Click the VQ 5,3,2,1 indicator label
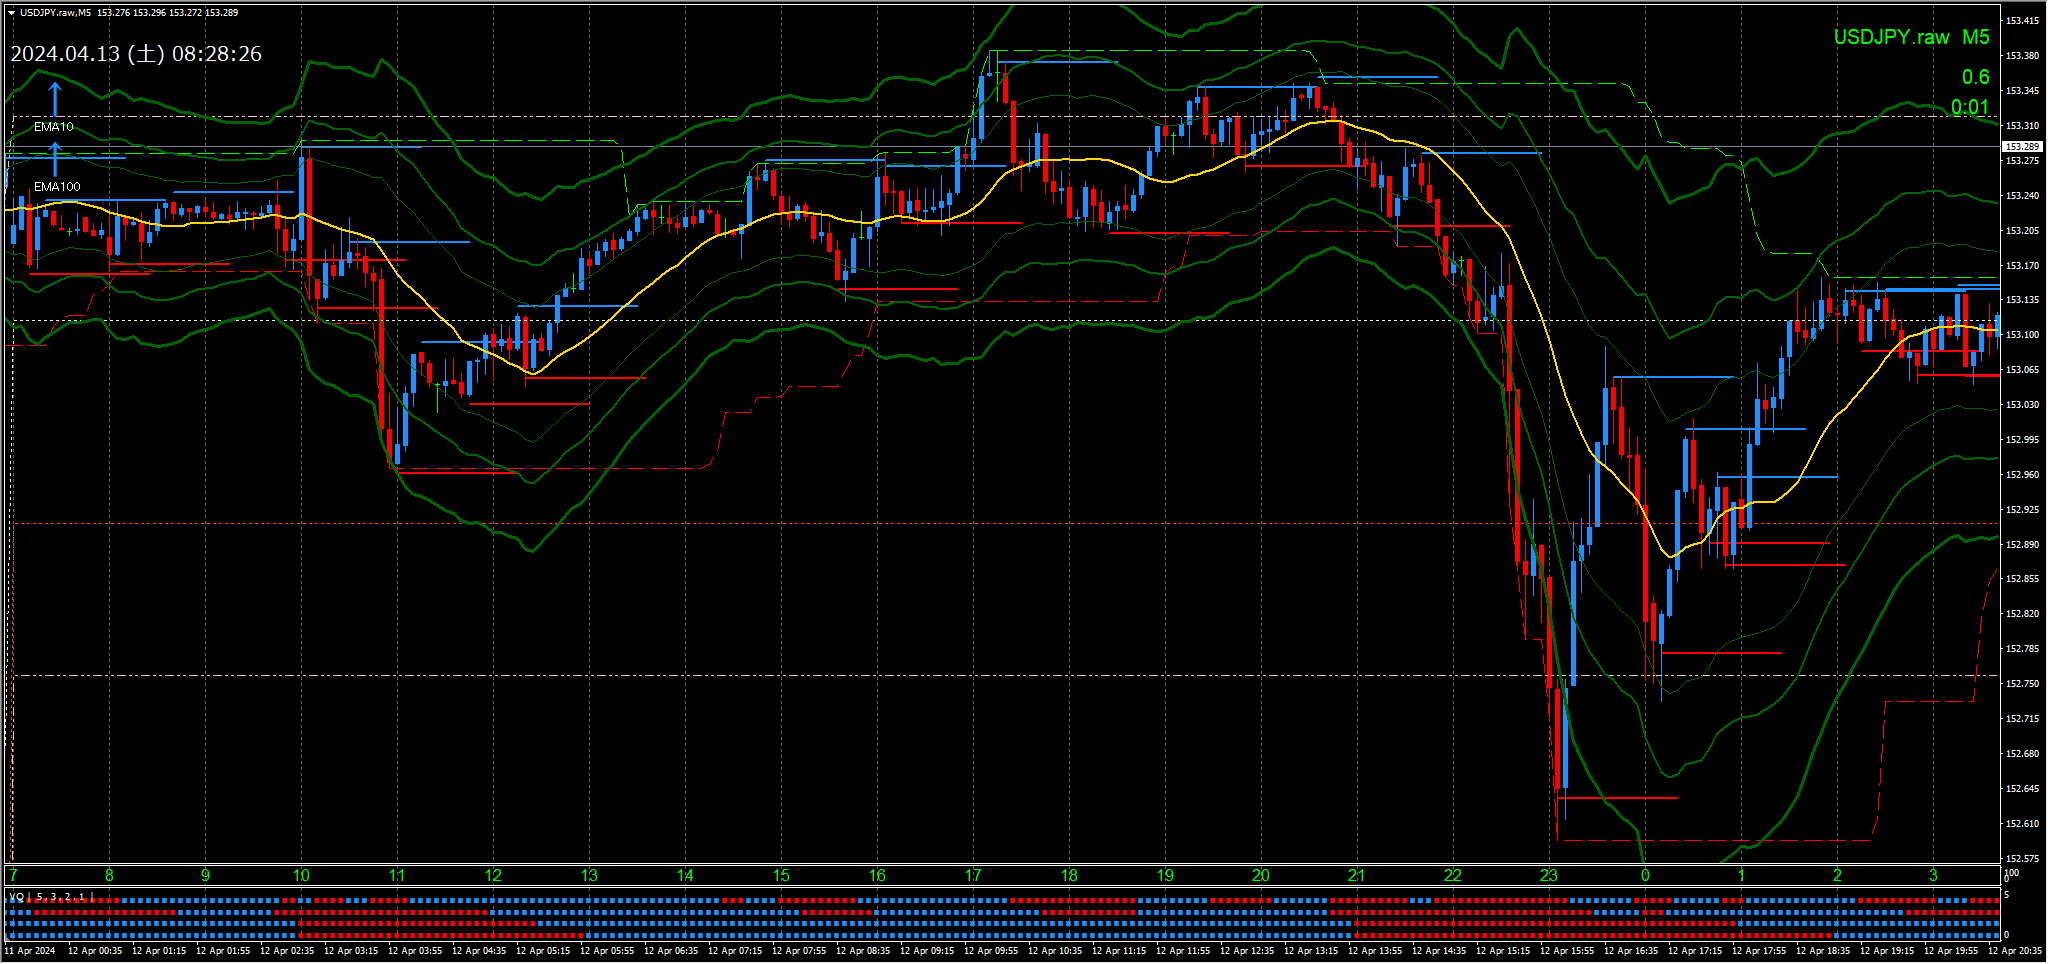The height and width of the screenshot is (964, 2048). (x=52, y=897)
